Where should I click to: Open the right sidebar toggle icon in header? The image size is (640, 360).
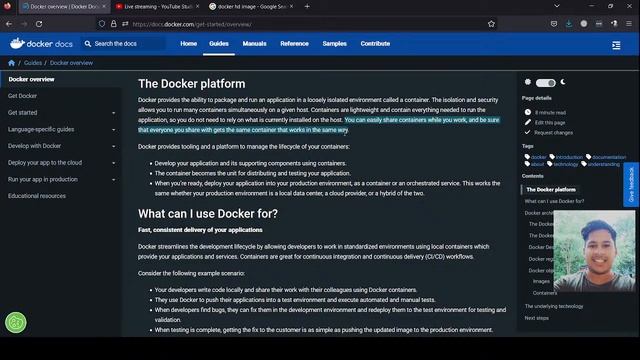616,45
